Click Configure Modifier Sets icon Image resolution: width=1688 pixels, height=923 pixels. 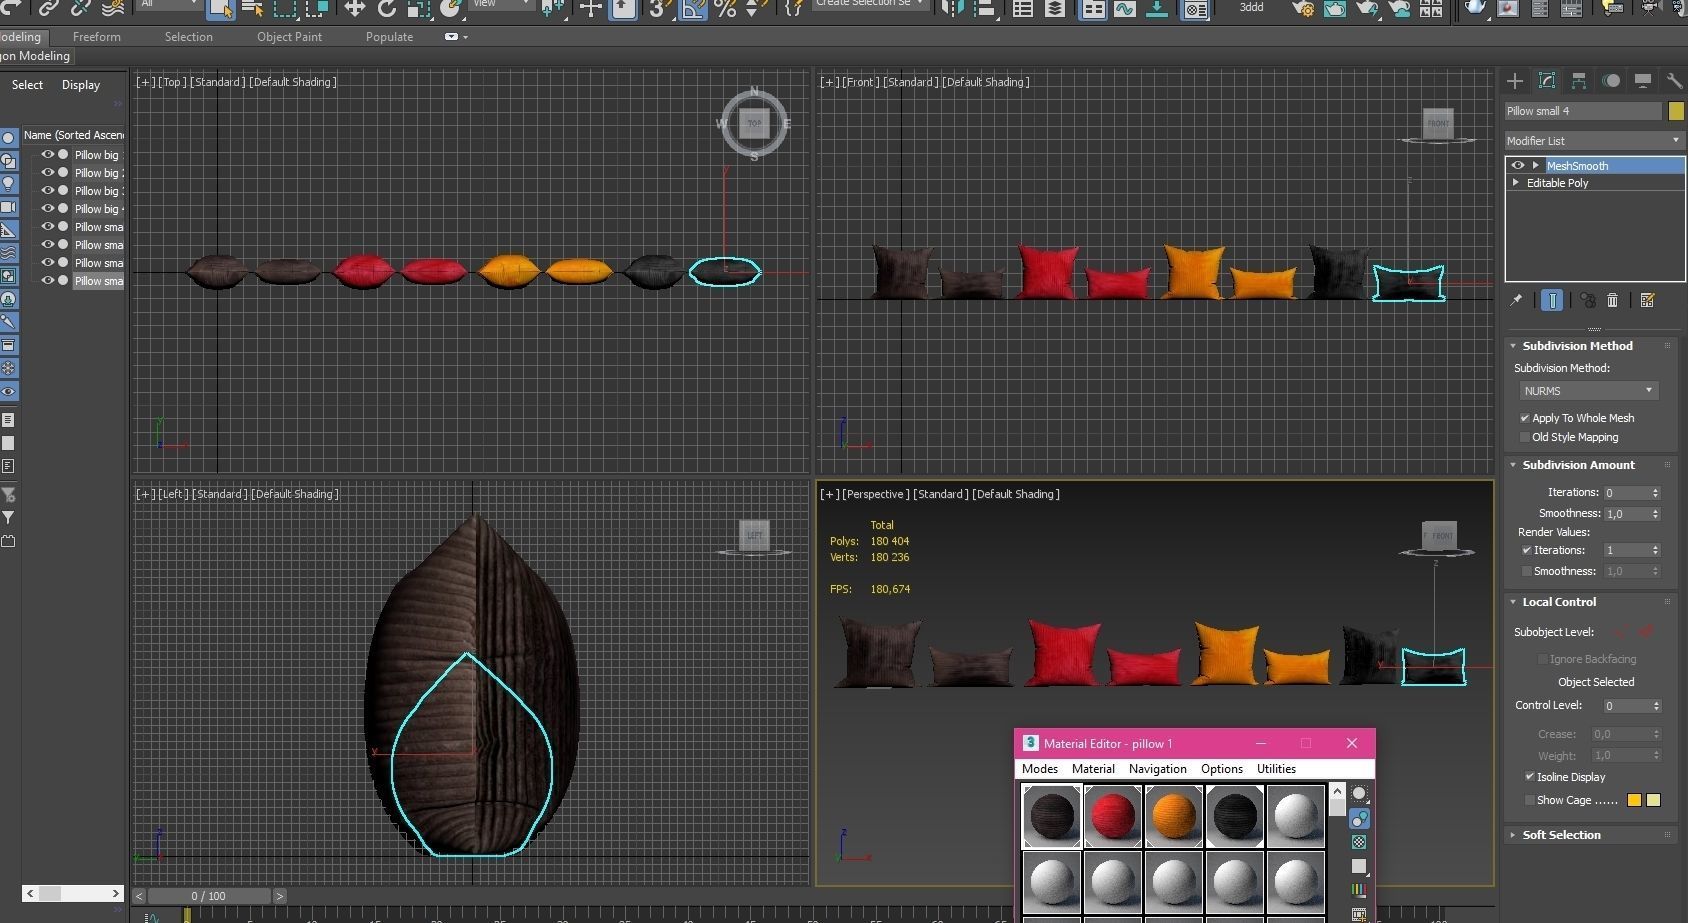click(x=1648, y=300)
